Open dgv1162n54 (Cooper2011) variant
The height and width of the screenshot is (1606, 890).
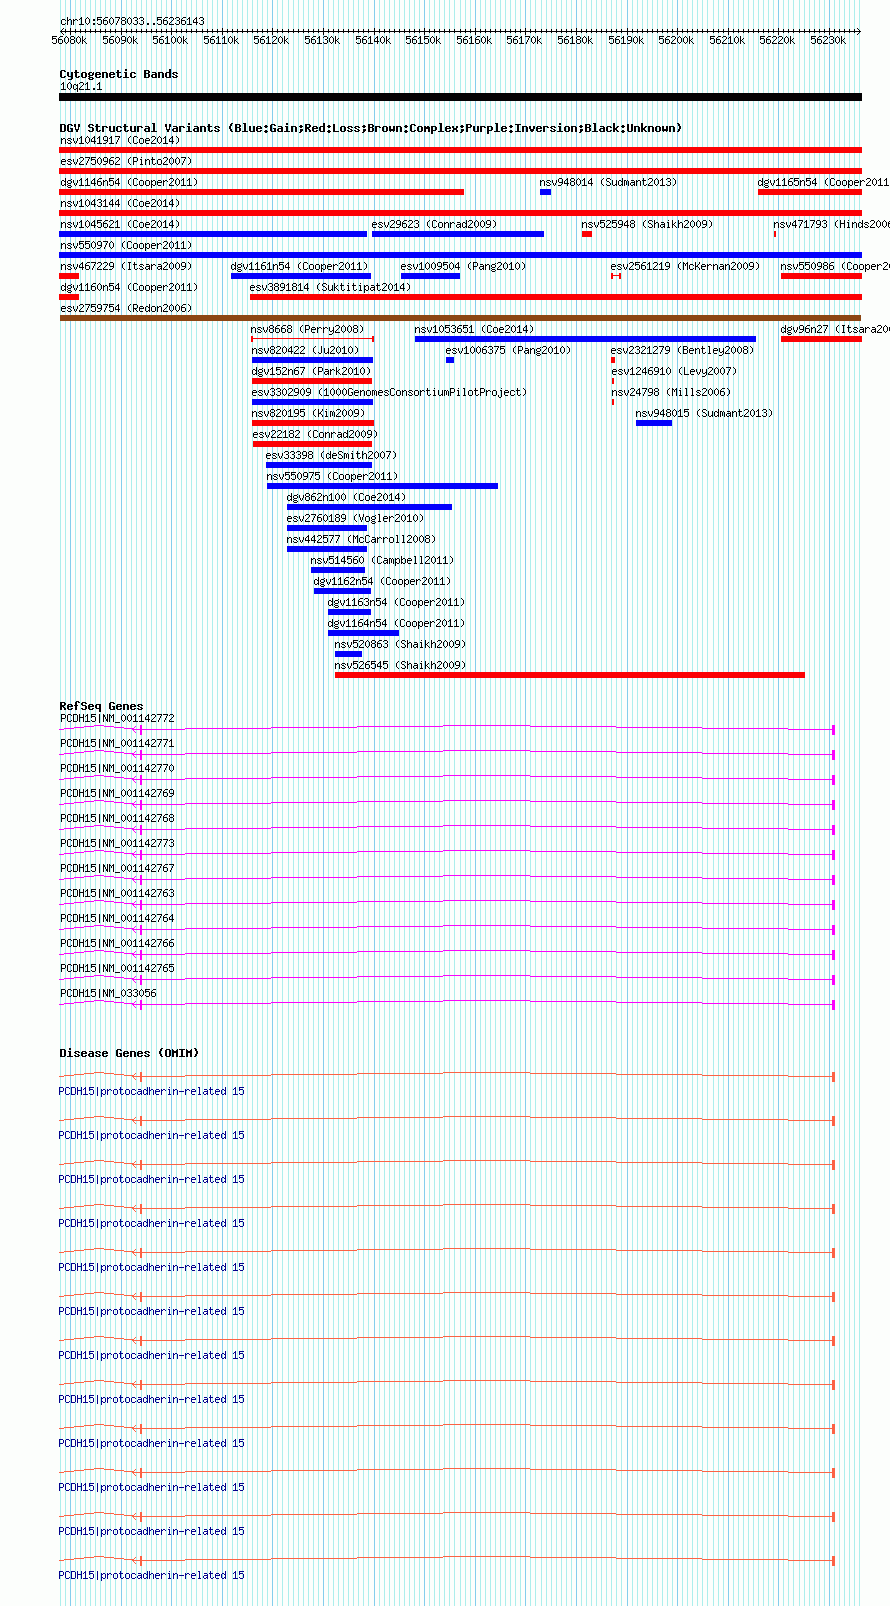tap(382, 581)
